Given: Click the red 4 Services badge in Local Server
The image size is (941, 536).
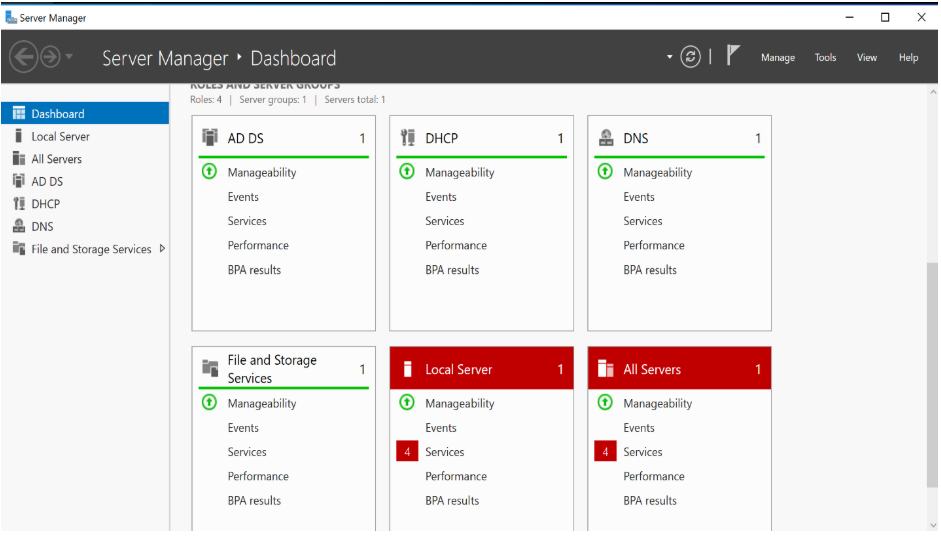Looking at the screenshot, I should (x=407, y=452).
